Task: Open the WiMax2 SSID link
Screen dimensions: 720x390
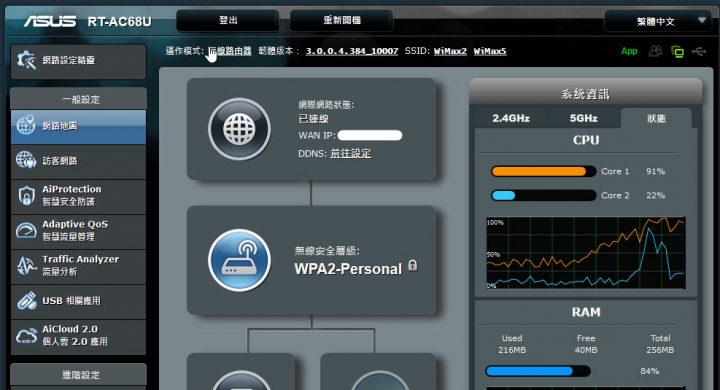Action: pos(450,51)
